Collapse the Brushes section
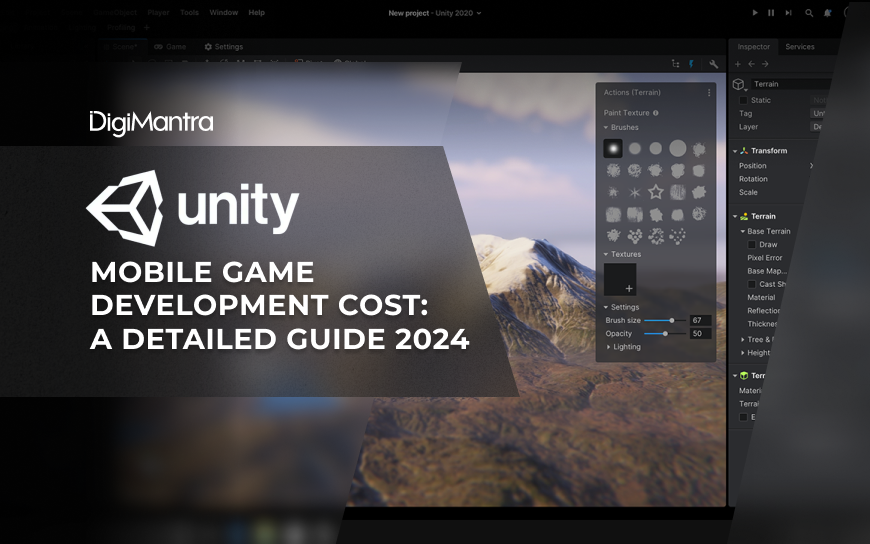The image size is (870, 544). [x=605, y=128]
